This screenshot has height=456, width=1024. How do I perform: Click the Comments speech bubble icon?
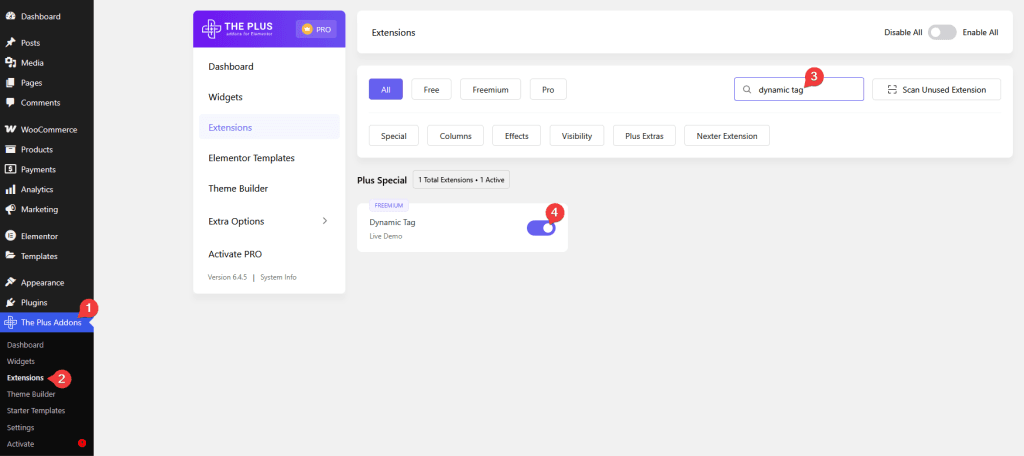tap(10, 103)
